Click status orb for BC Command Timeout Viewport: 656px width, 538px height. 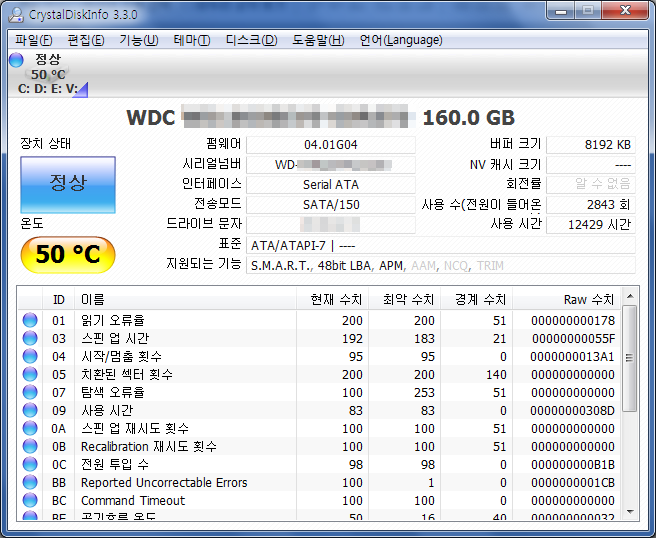click(x=30, y=500)
